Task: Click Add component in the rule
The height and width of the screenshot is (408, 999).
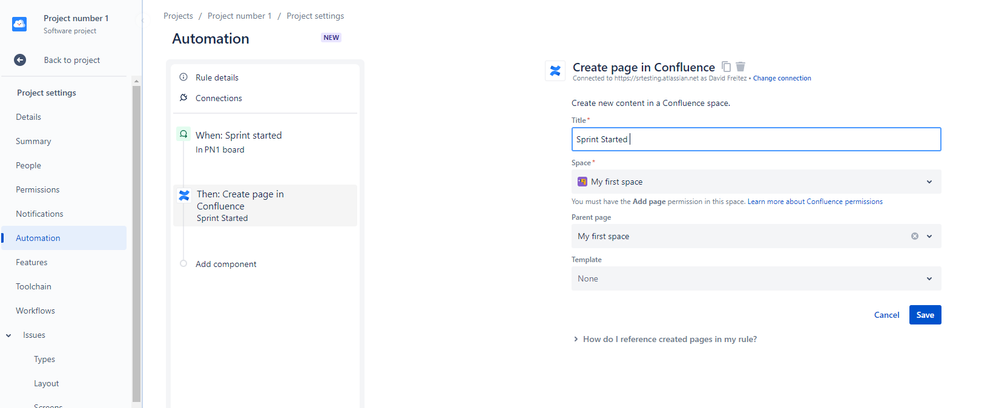Action: [x=226, y=264]
